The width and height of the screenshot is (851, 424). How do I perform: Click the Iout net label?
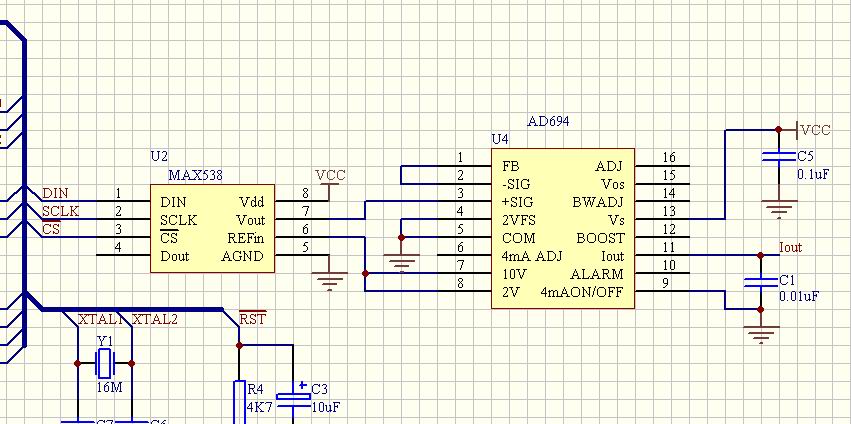[790, 248]
